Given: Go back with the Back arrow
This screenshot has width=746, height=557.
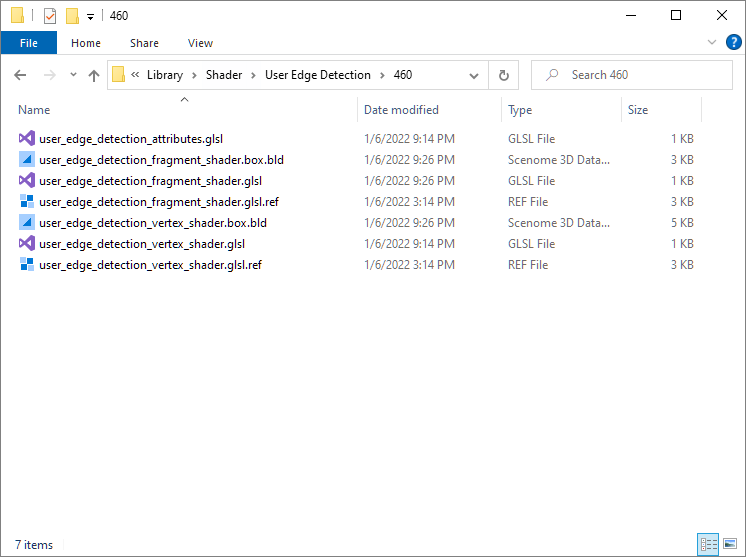Looking at the screenshot, I should point(20,75).
